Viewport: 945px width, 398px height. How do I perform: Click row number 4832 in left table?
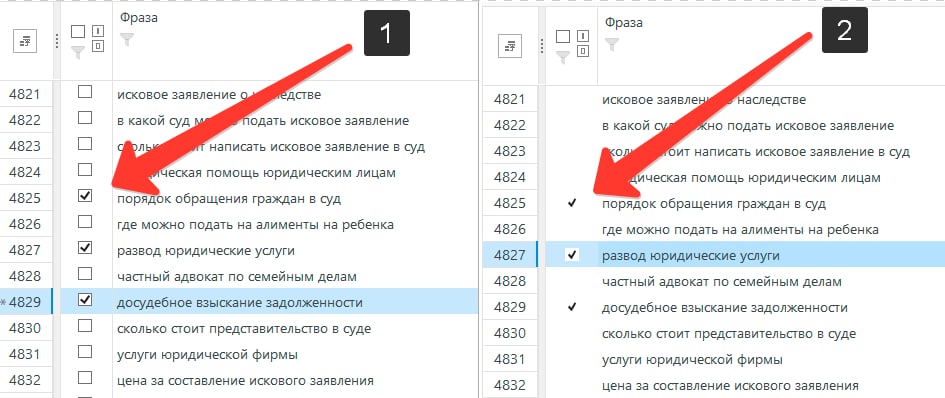[x=25, y=380]
